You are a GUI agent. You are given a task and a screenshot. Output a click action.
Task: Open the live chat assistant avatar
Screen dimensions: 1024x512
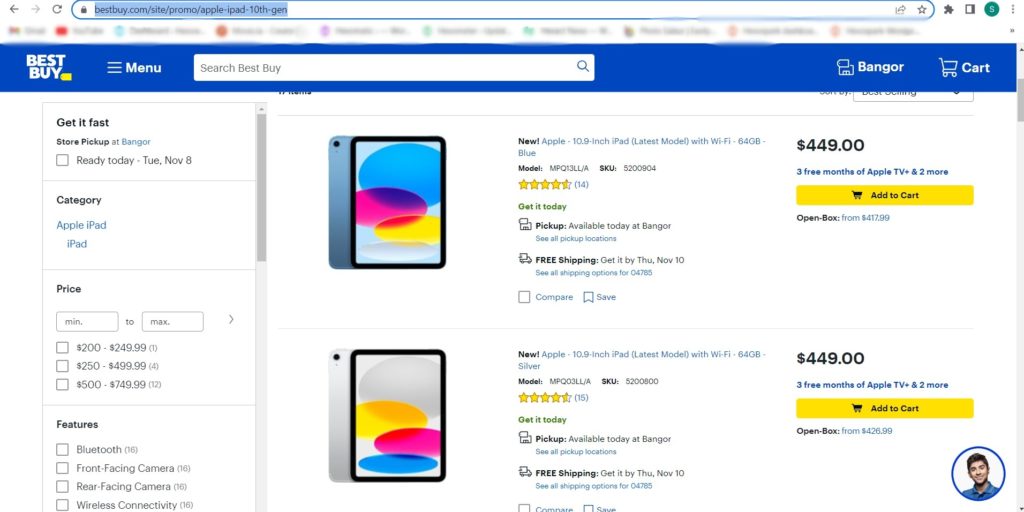click(x=978, y=473)
